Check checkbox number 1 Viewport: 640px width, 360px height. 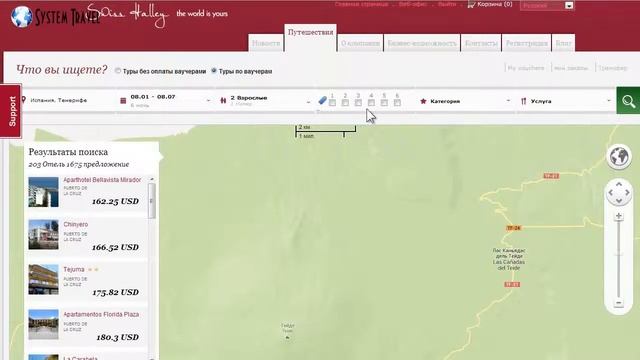click(332, 103)
